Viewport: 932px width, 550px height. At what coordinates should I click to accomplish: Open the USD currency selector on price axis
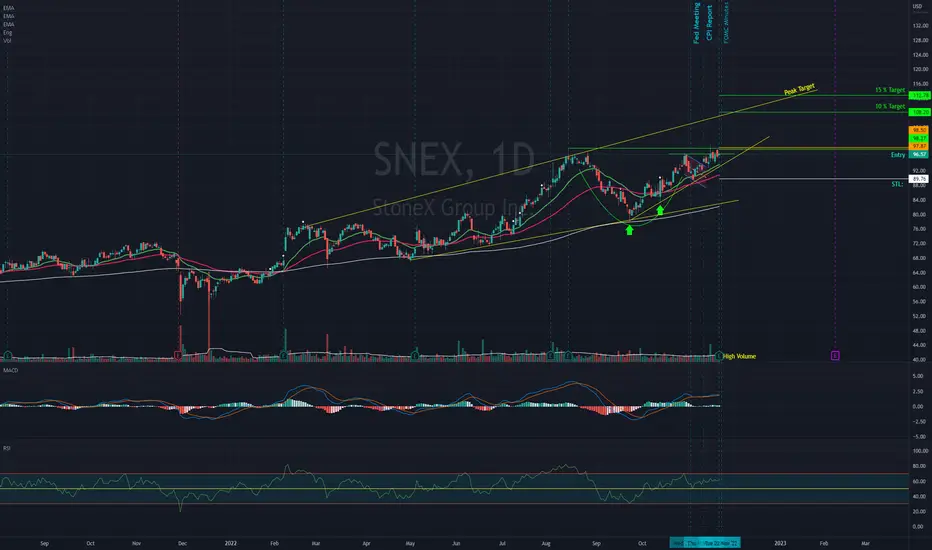[917, 6]
